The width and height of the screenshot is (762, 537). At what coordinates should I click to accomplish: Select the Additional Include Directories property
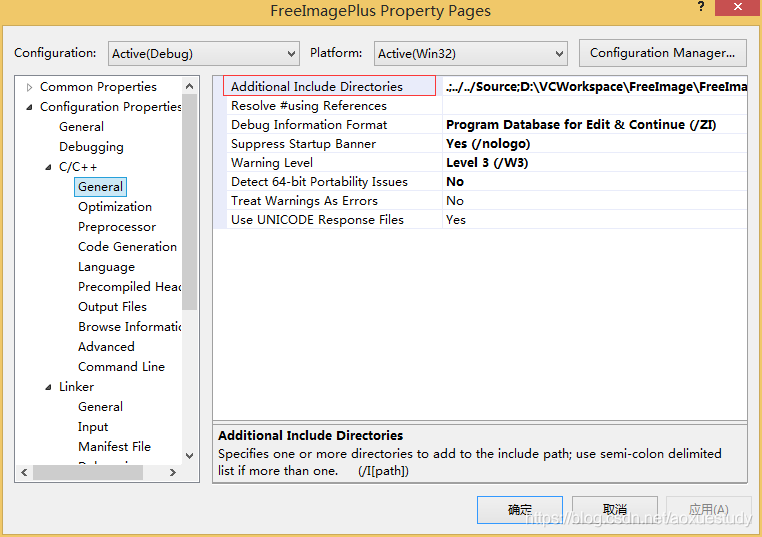(329, 86)
